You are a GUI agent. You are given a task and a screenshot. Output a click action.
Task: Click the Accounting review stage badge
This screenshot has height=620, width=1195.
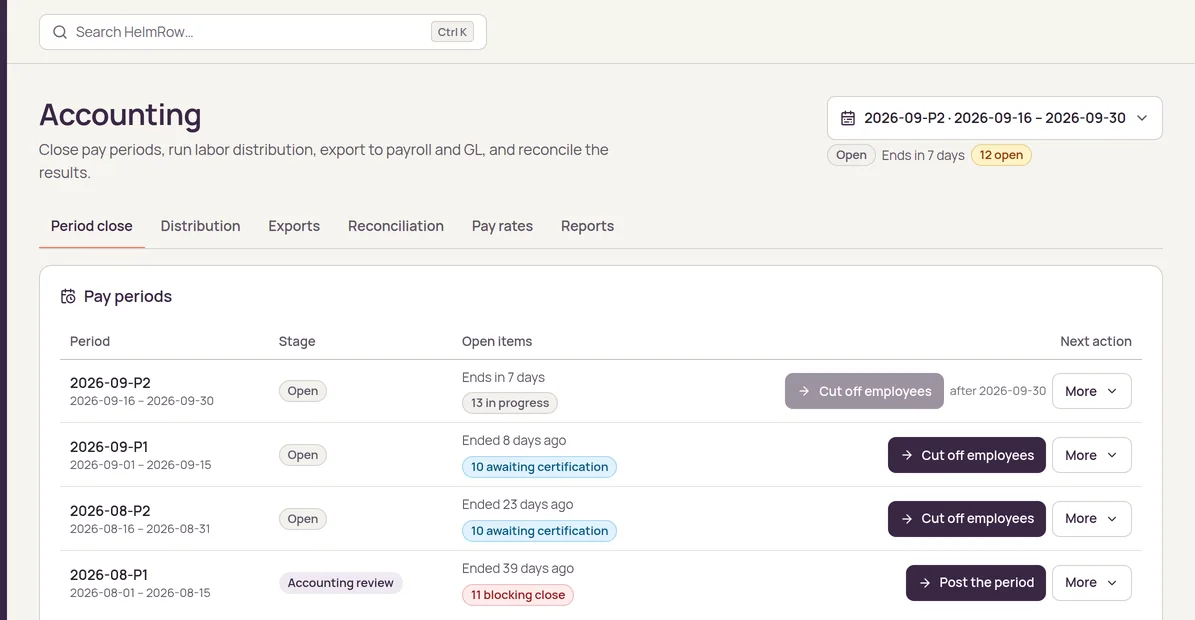pos(341,583)
